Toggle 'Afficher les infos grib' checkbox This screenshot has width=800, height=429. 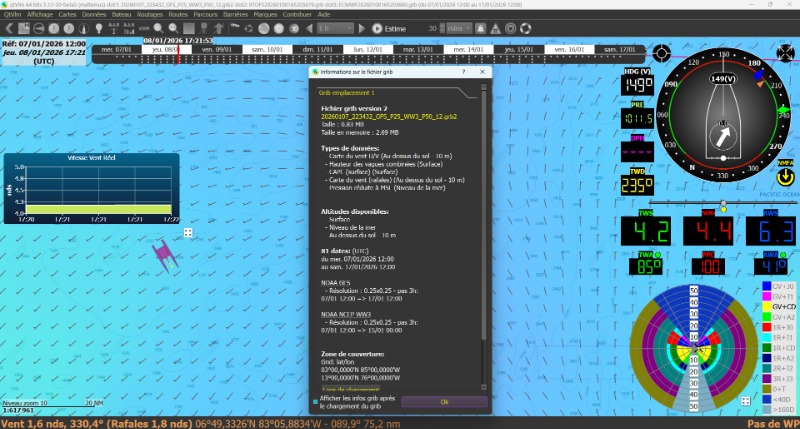click(317, 401)
